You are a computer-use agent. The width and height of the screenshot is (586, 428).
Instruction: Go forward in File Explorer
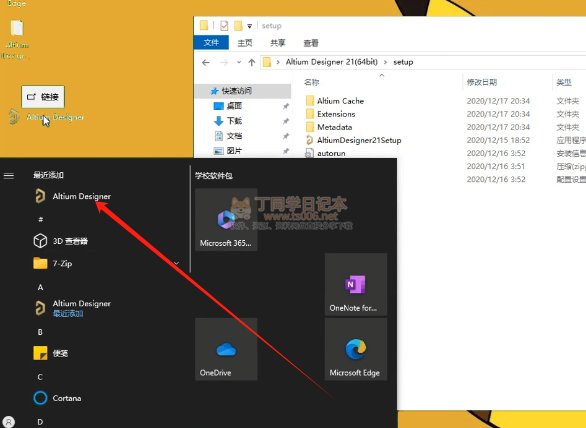click(x=224, y=62)
